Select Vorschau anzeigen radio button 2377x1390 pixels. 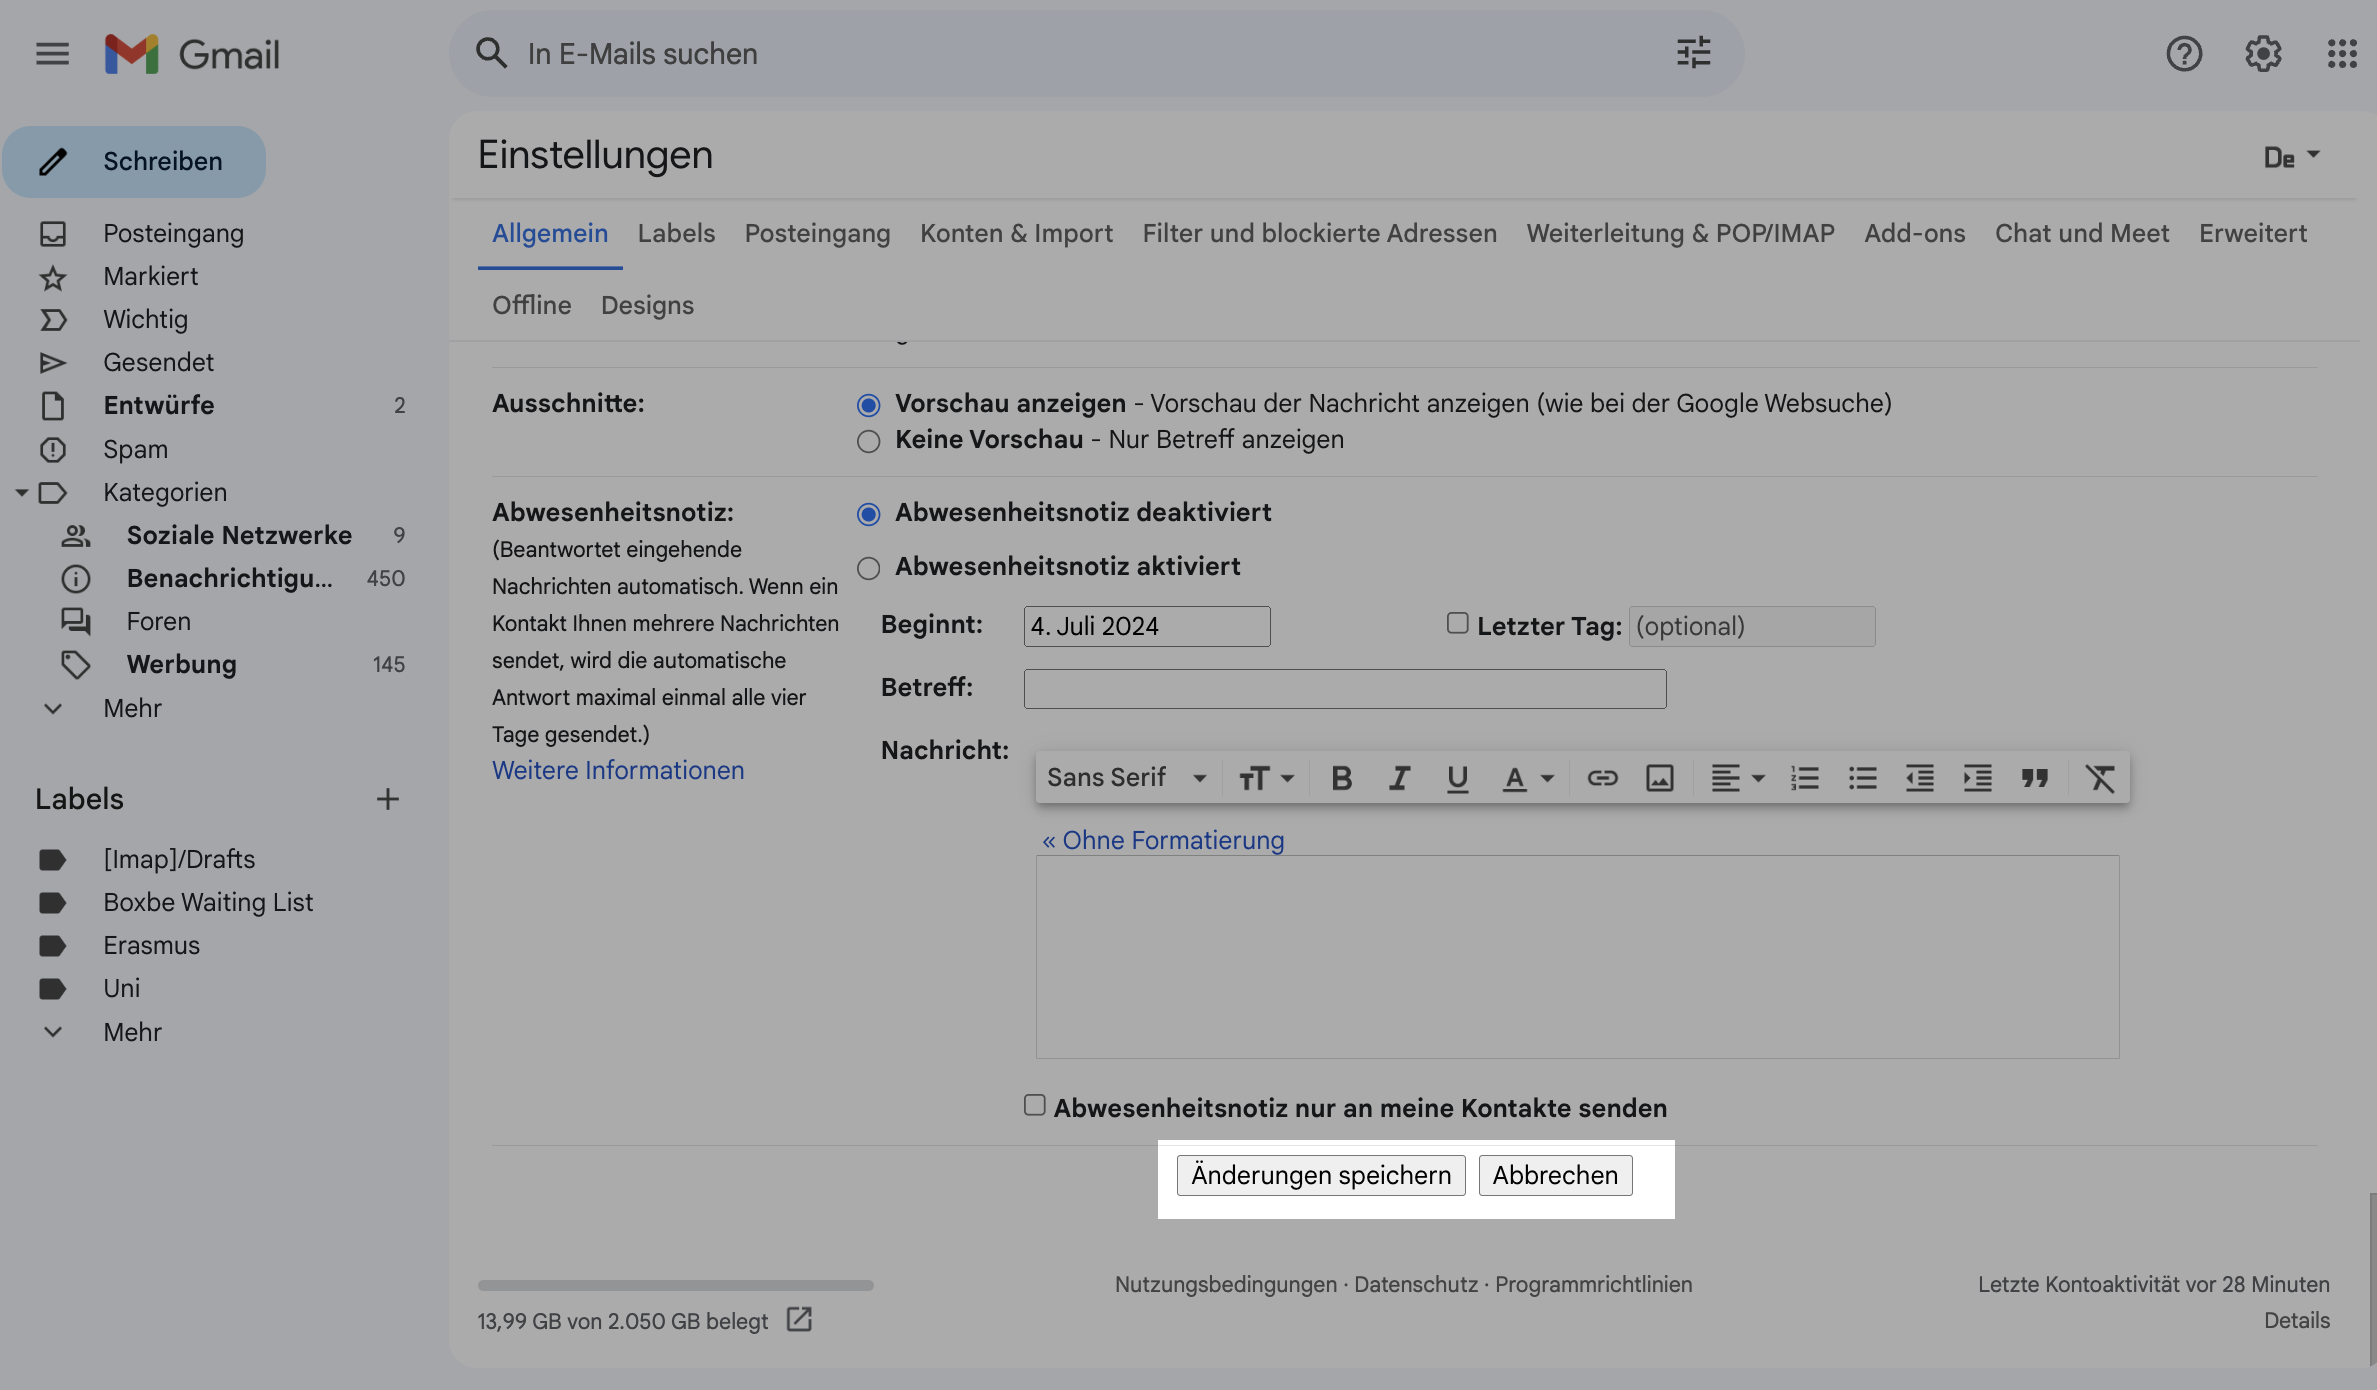point(868,404)
